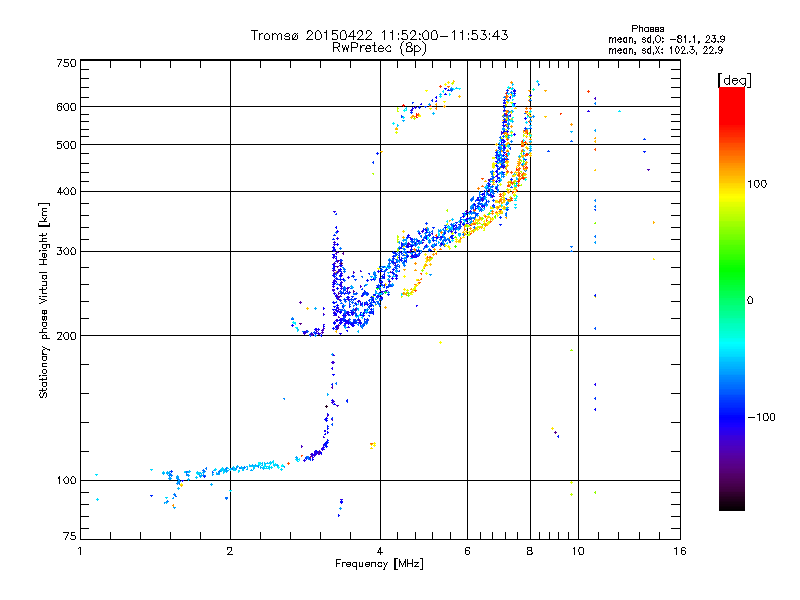The height and width of the screenshot is (600, 800).
Task: Click the x-axis tick label '6'
Action: click(467, 551)
